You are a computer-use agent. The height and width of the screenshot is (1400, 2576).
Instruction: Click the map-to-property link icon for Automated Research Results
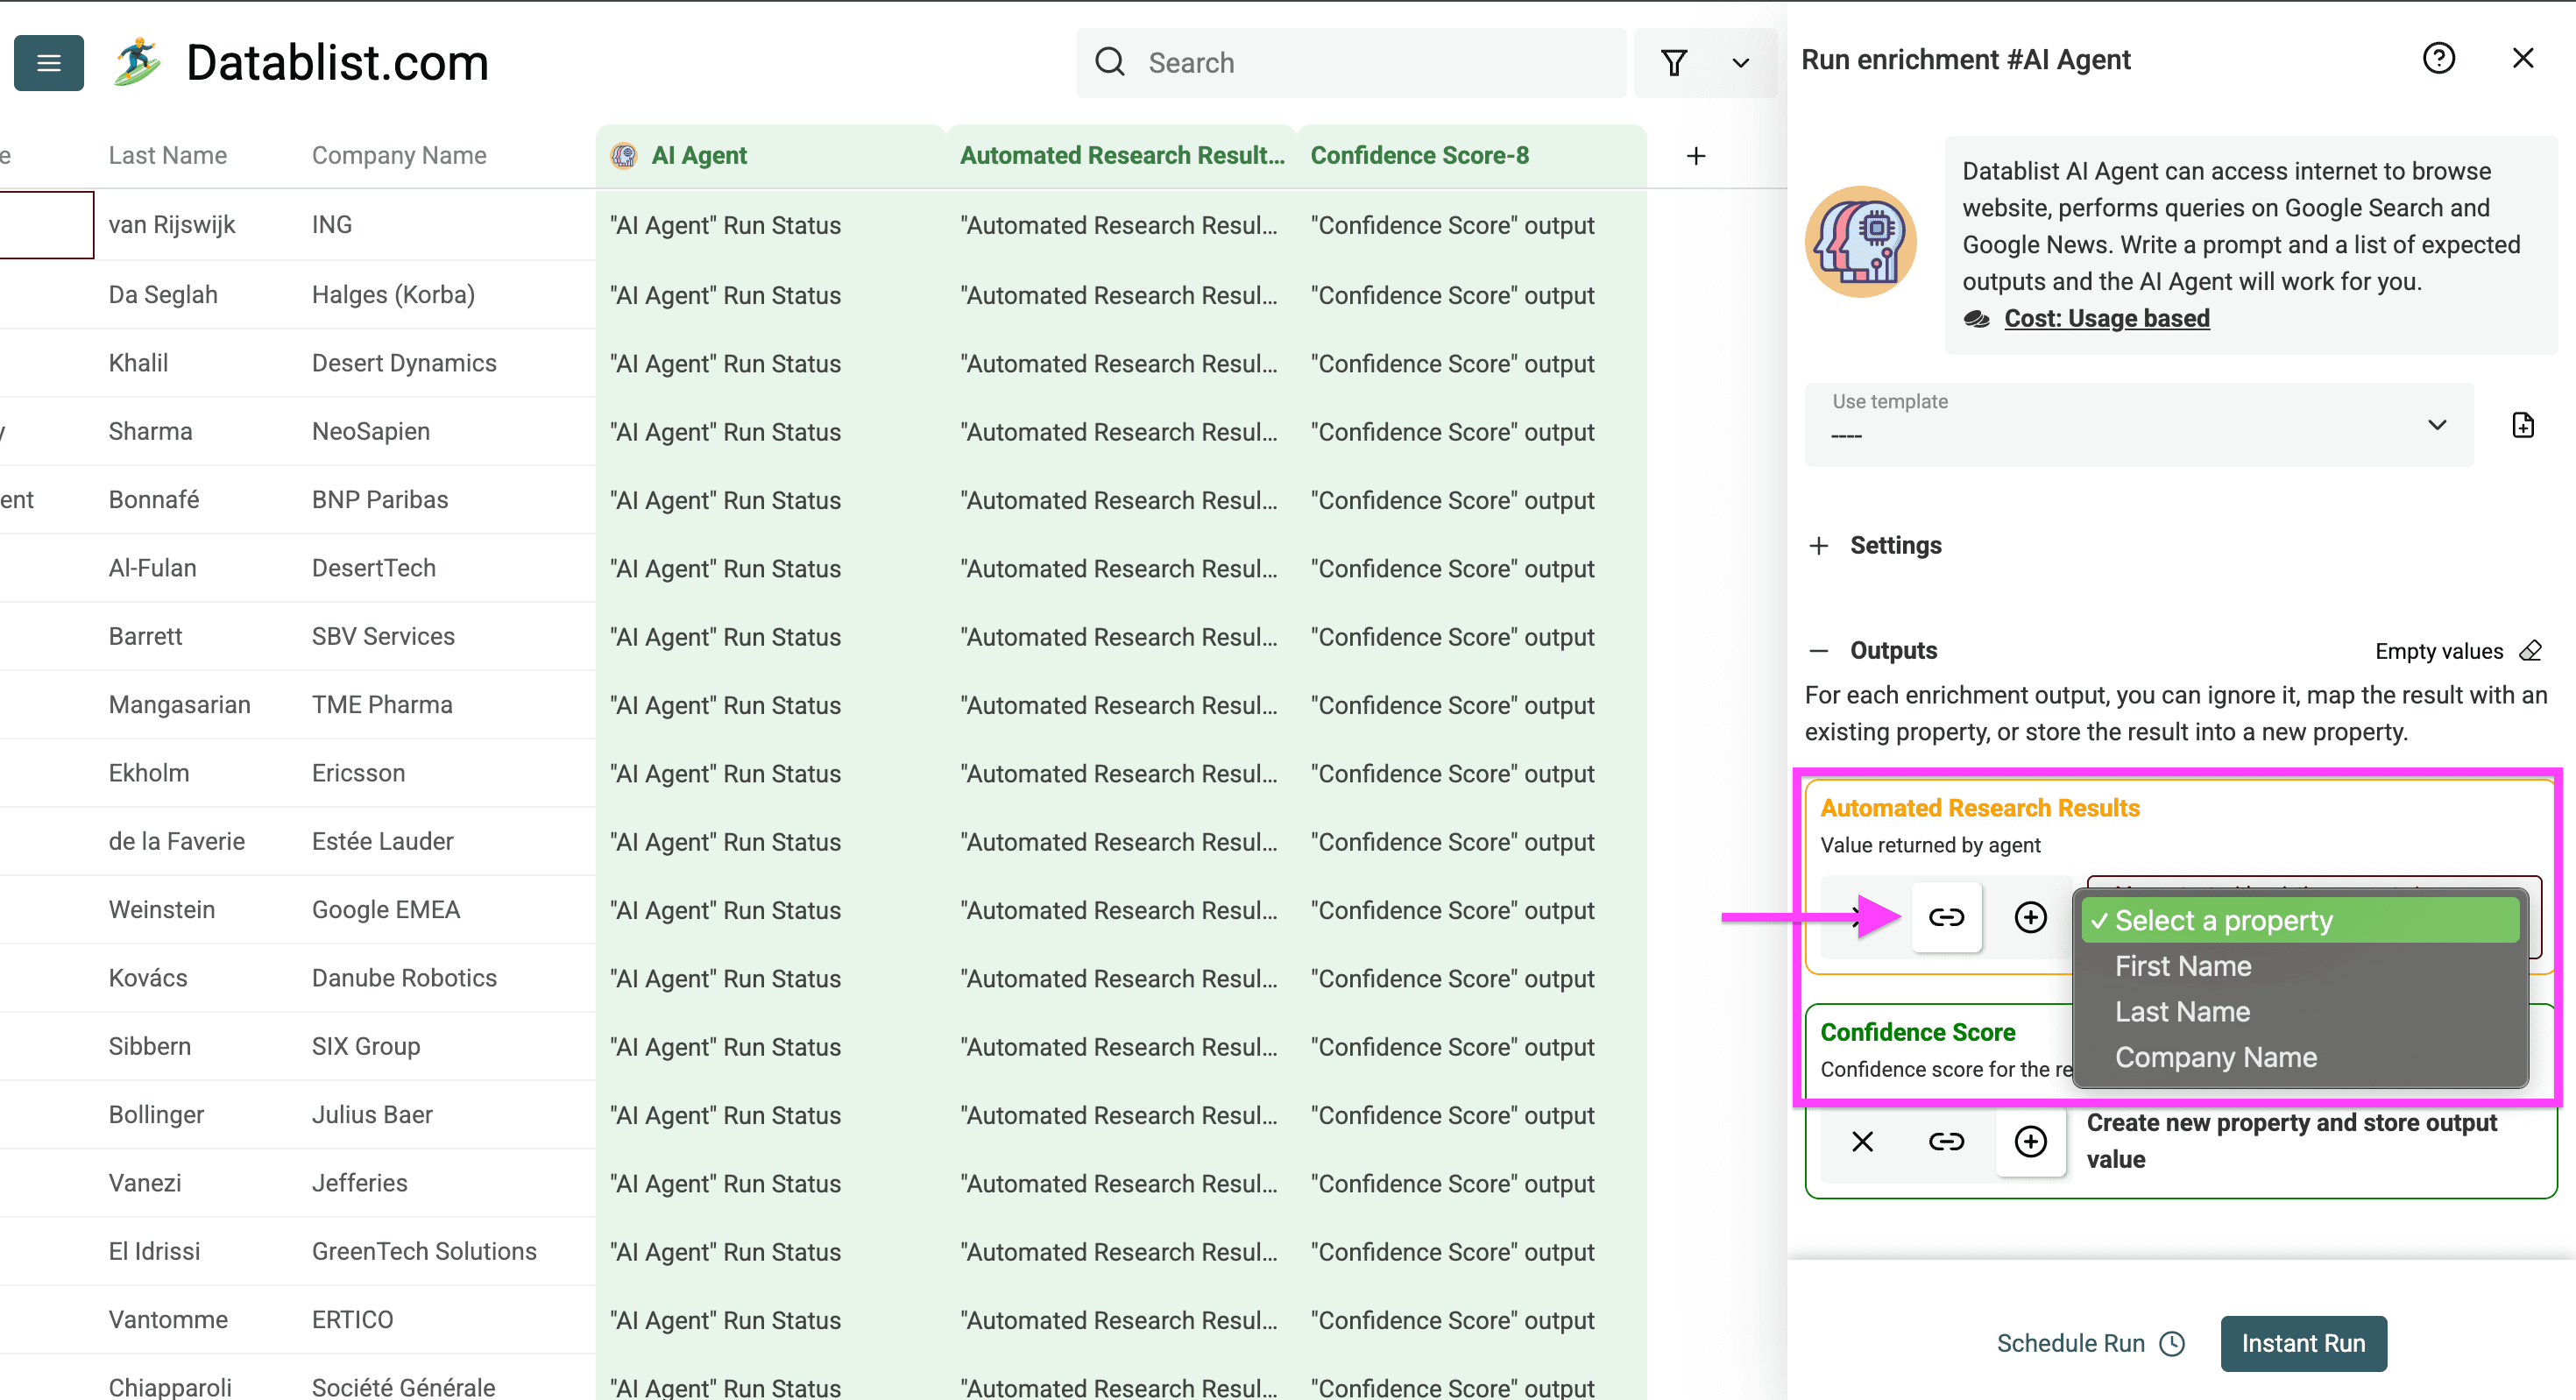[x=1946, y=916]
